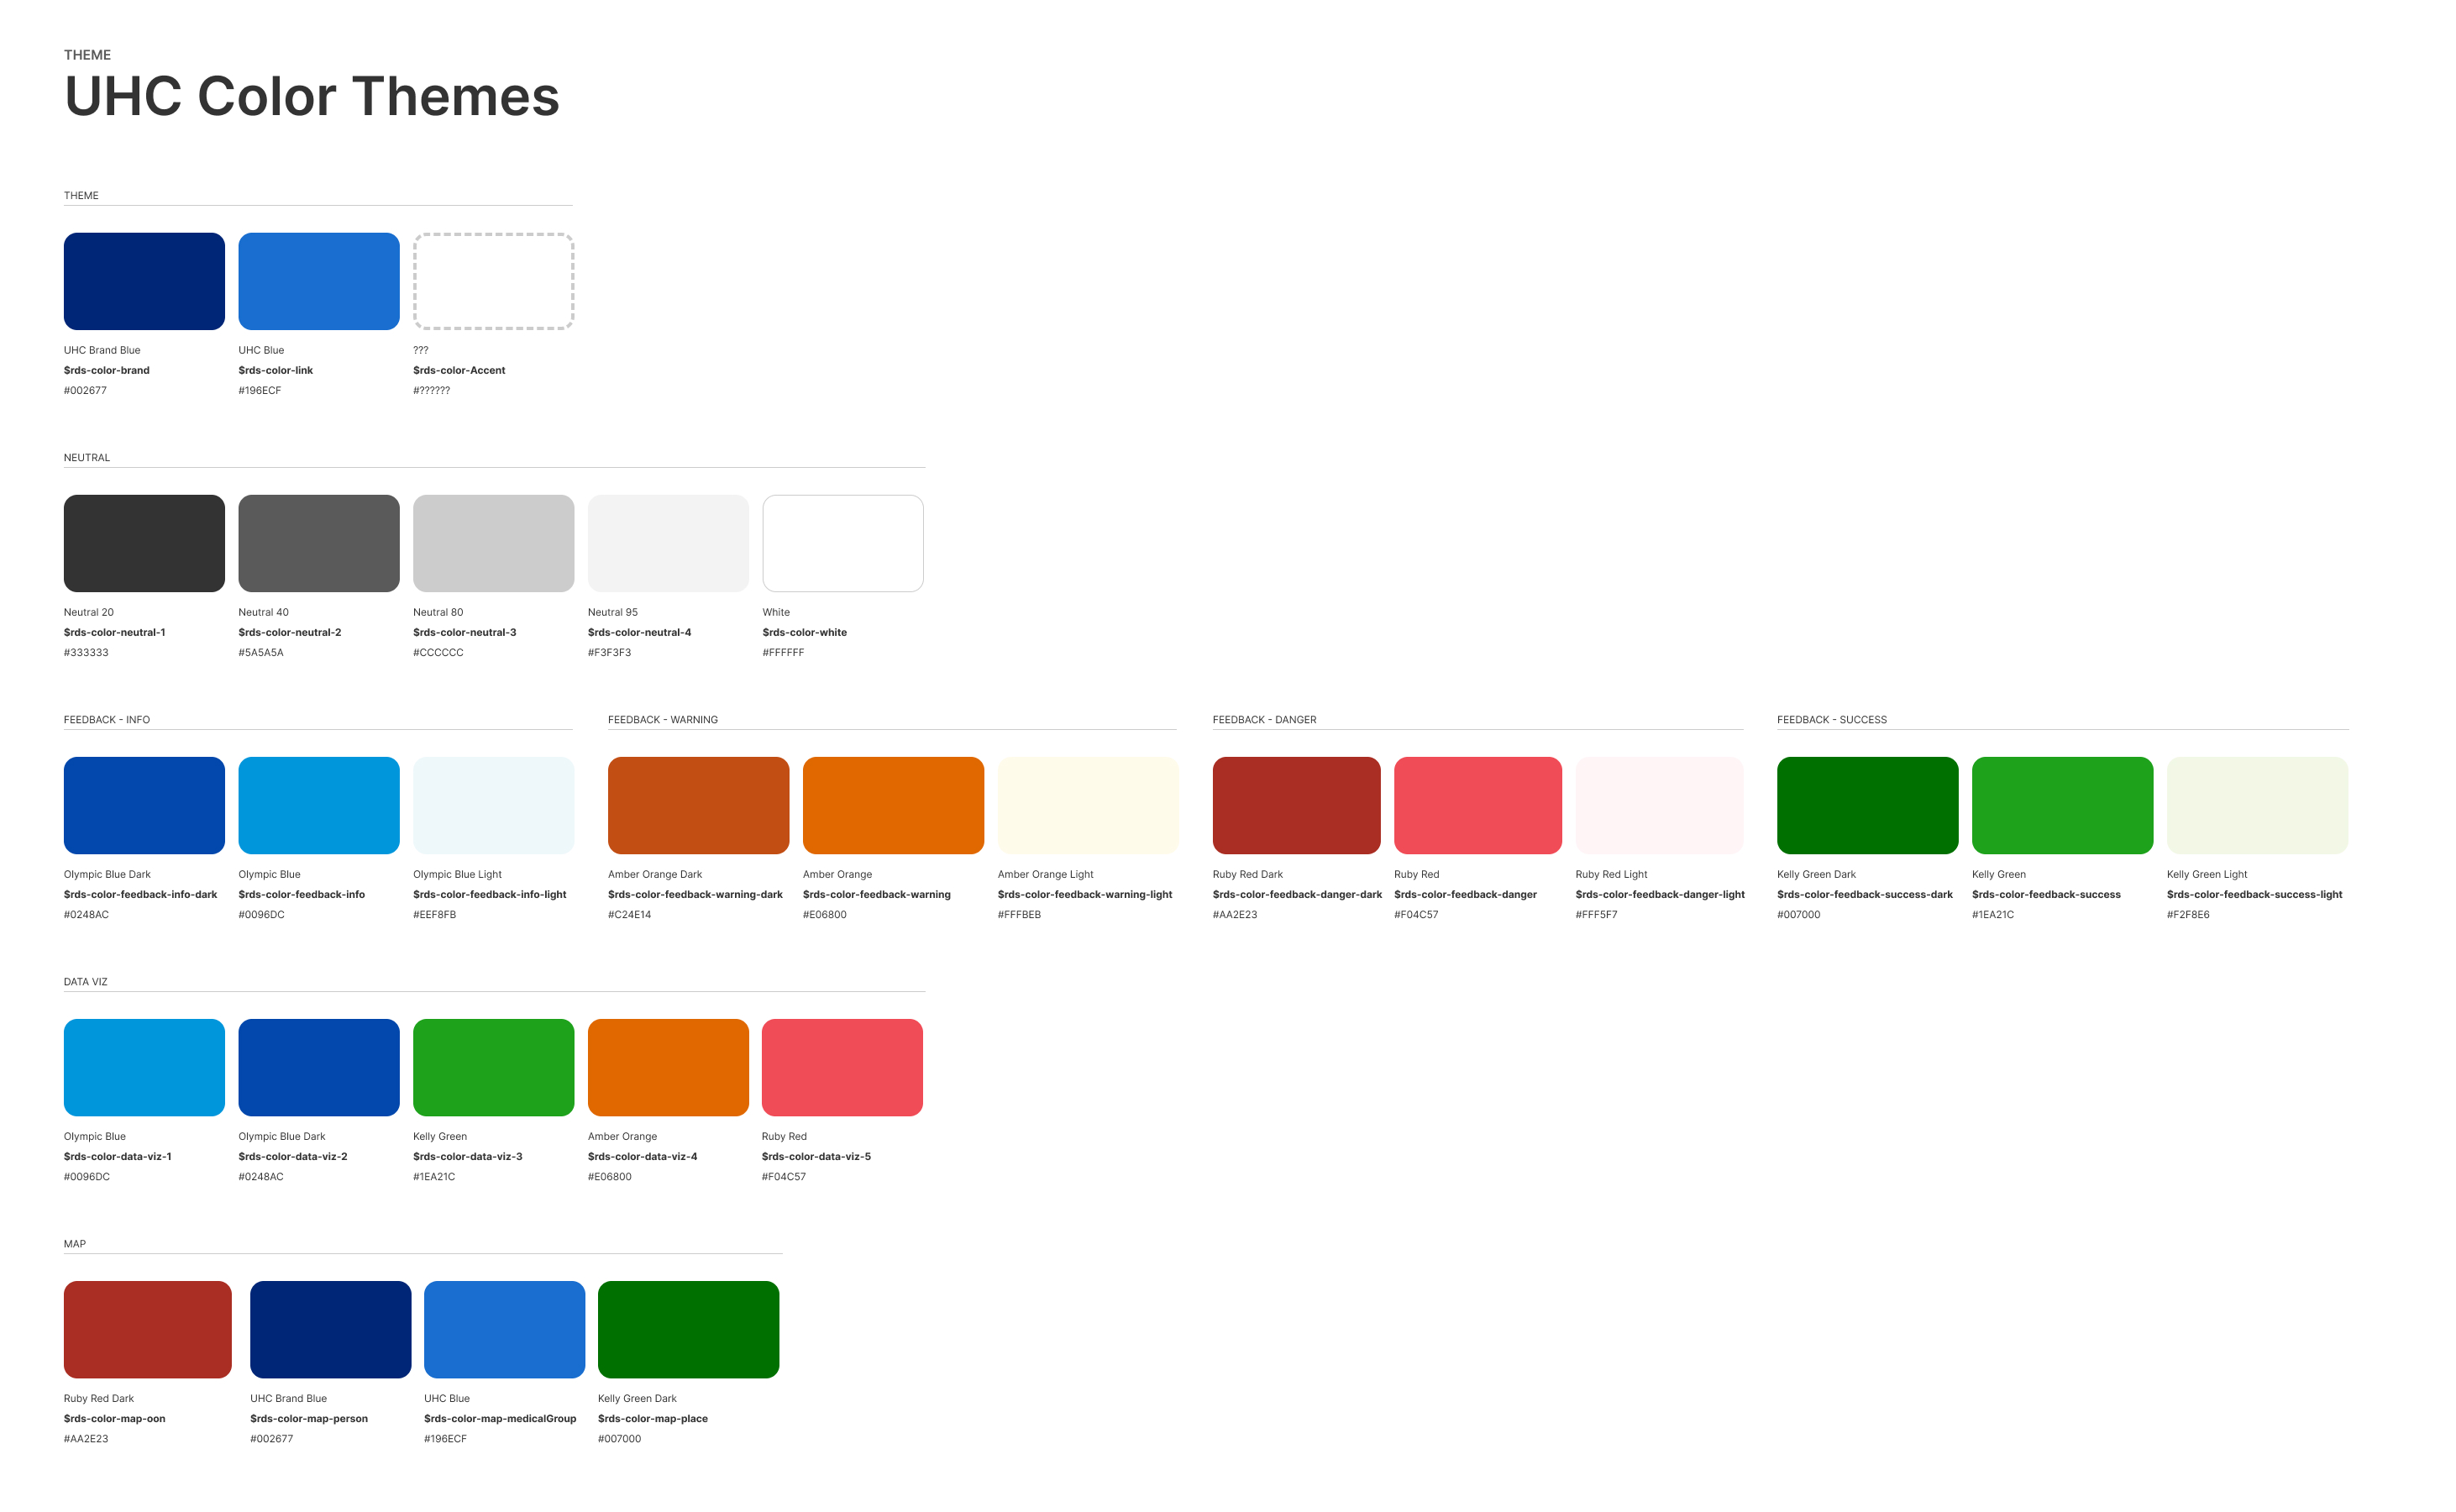Click the Kelly Green Light success swatch
Viewport: 2456px width, 1512px height.
click(2257, 805)
